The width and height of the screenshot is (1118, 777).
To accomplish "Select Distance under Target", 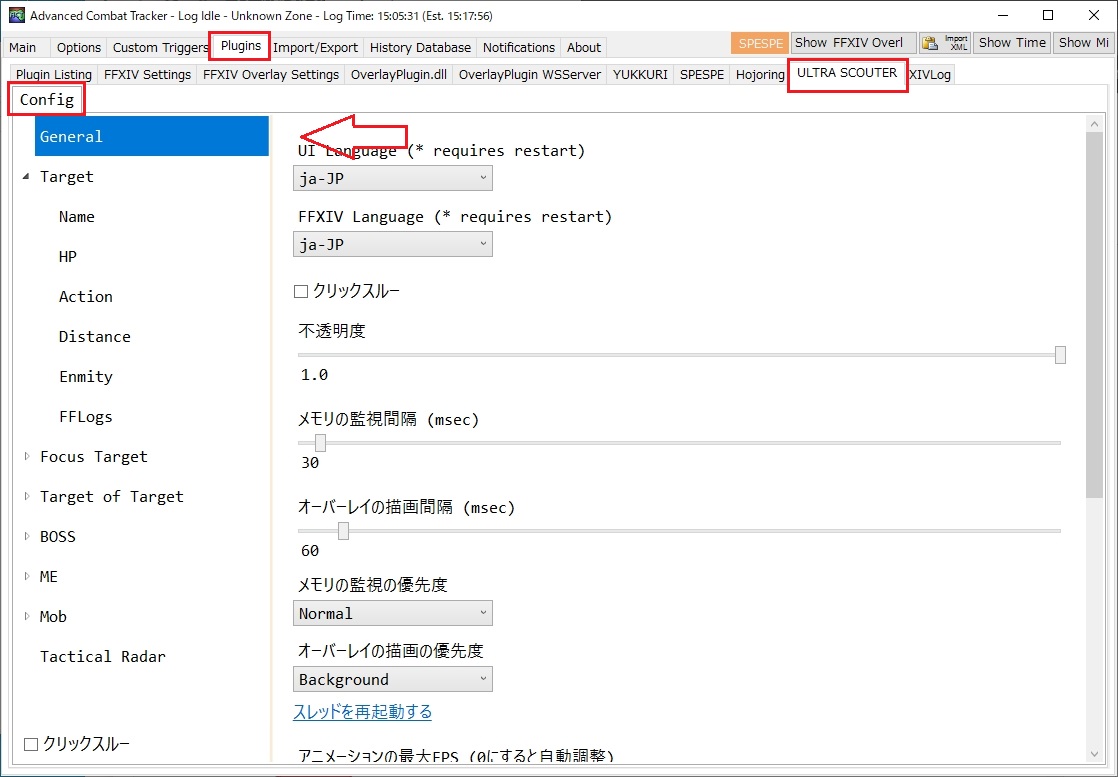I will [x=95, y=336].
